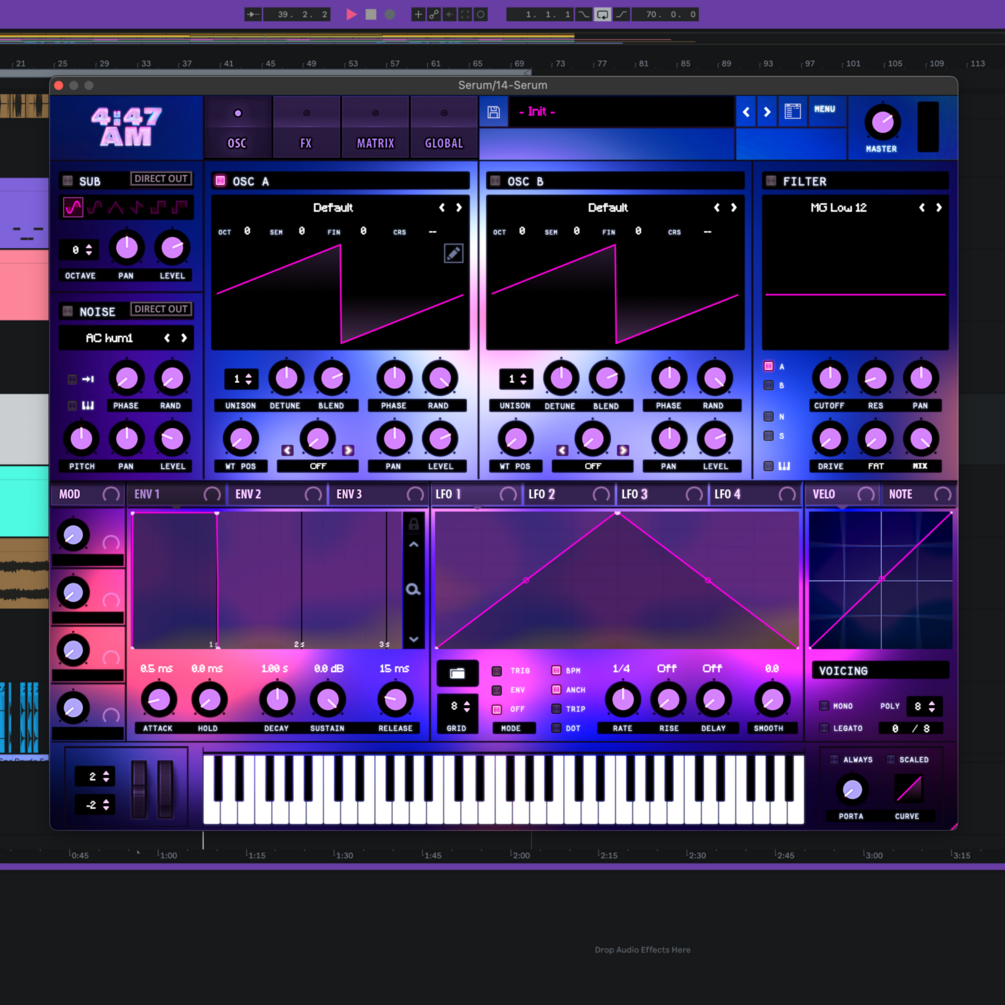Click the punch-in switch icon in transport
1005x1005 pixels.
(x=583, y=14)
